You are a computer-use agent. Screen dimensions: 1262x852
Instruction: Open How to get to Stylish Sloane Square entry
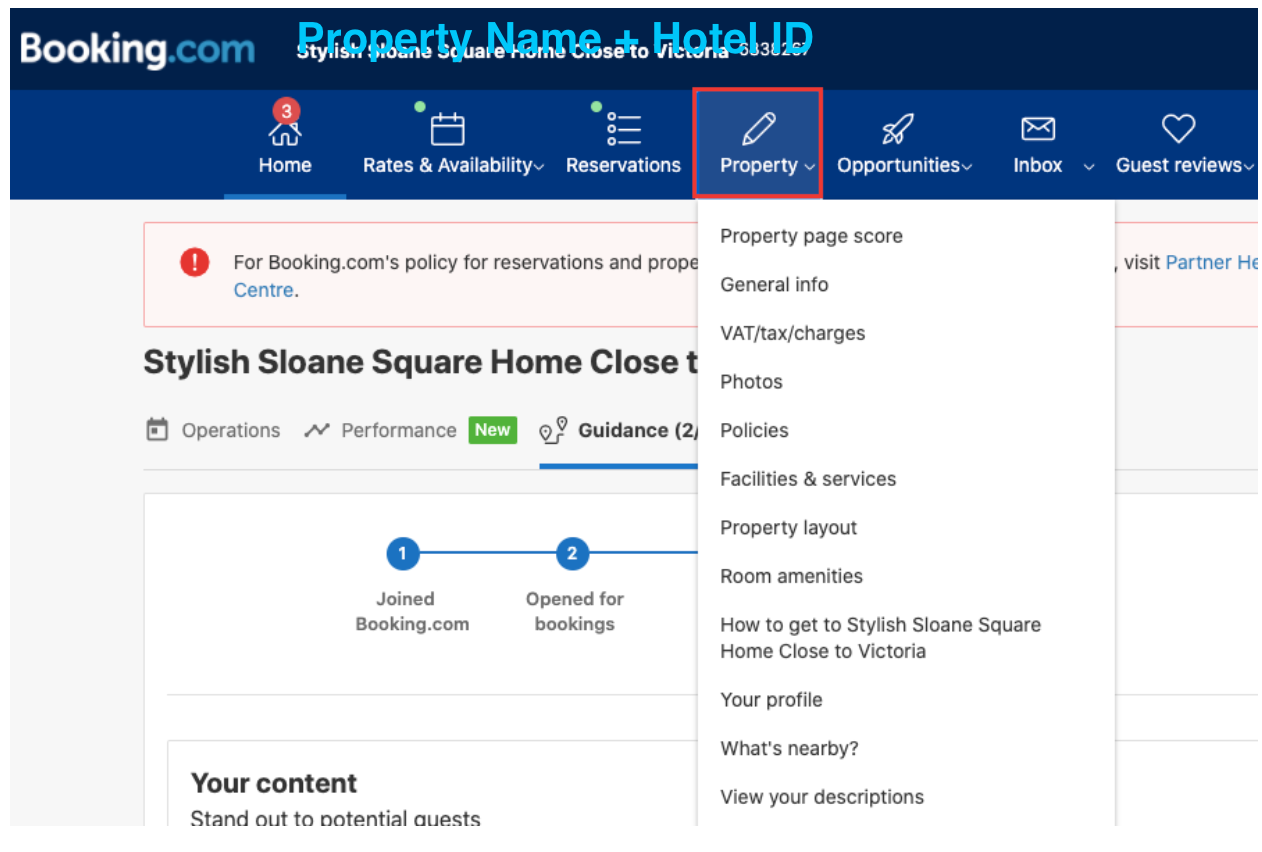[880, 638]
